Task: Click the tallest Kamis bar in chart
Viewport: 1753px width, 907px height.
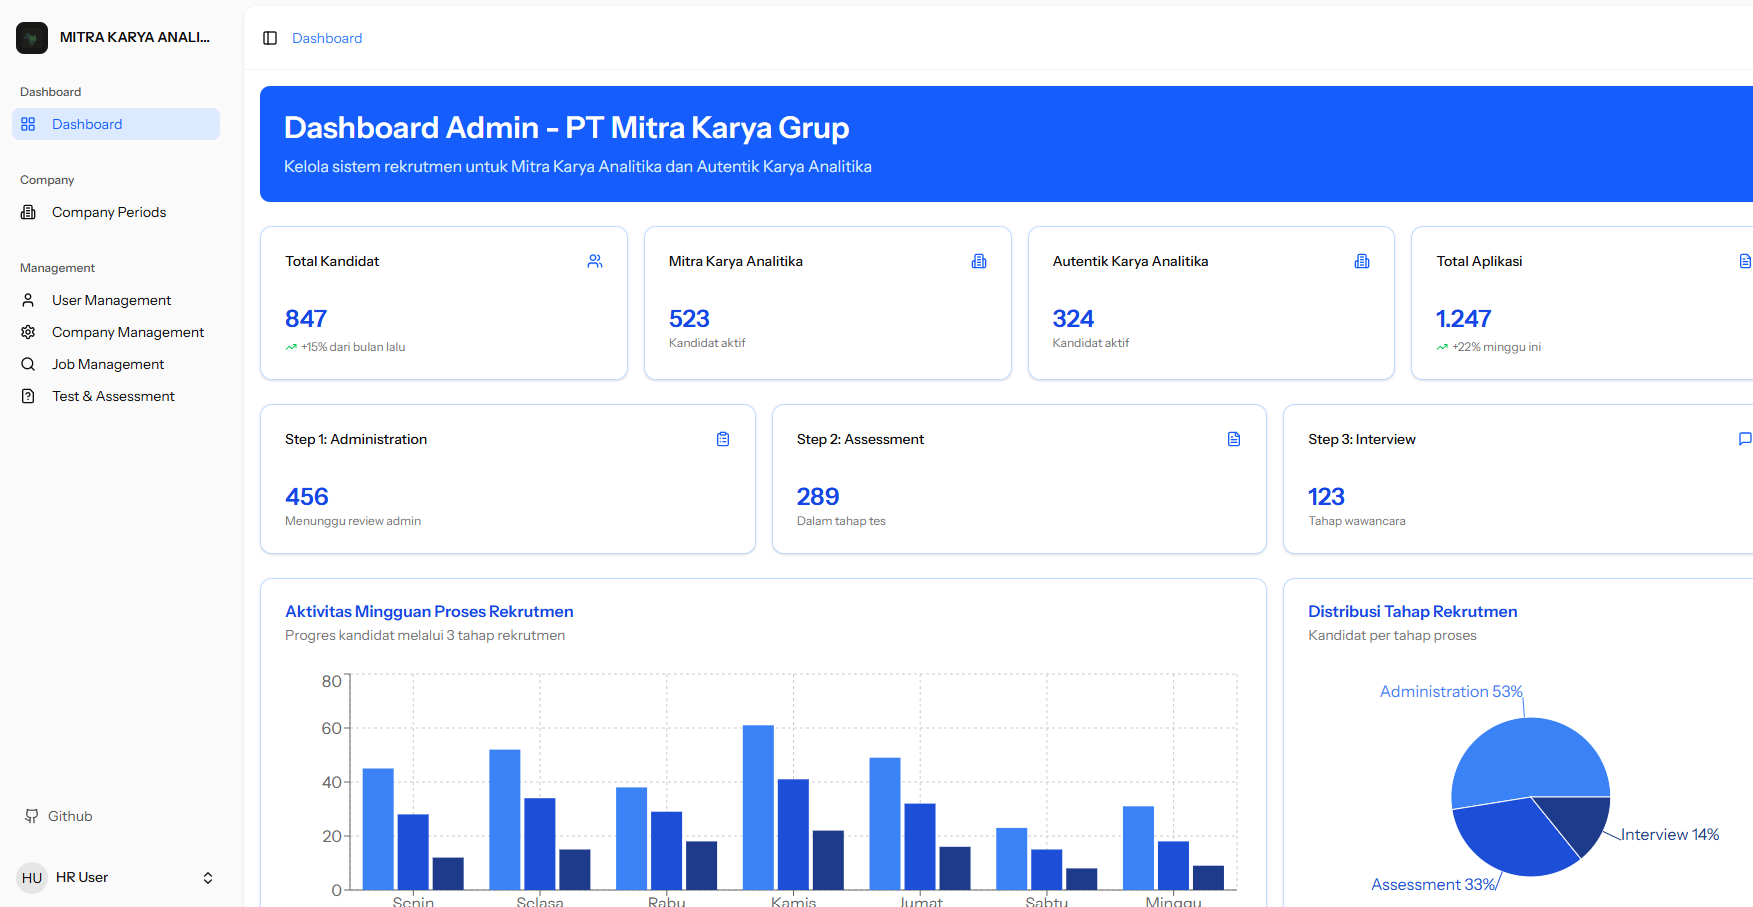Action: pyautogui.click(x=758, y=806)
